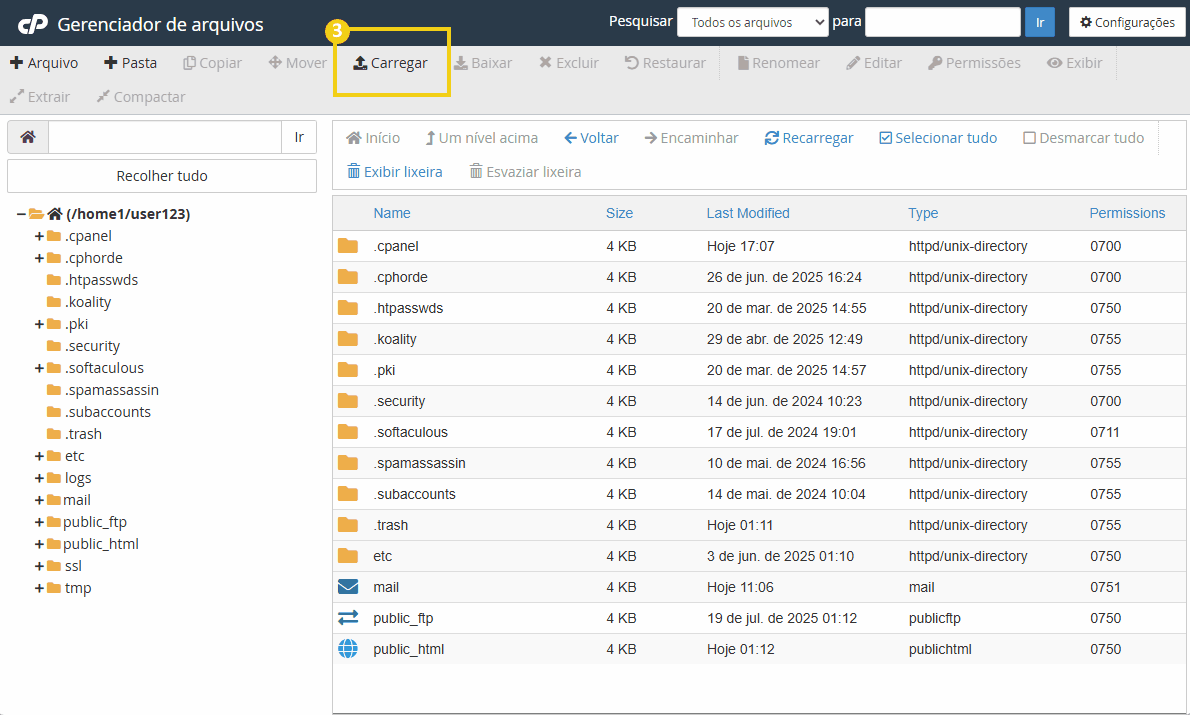Image resolution: width=1190 pixels, height=715 pixels.
Task: Expand the .cpanel tree folder
Action: point(39,236)
